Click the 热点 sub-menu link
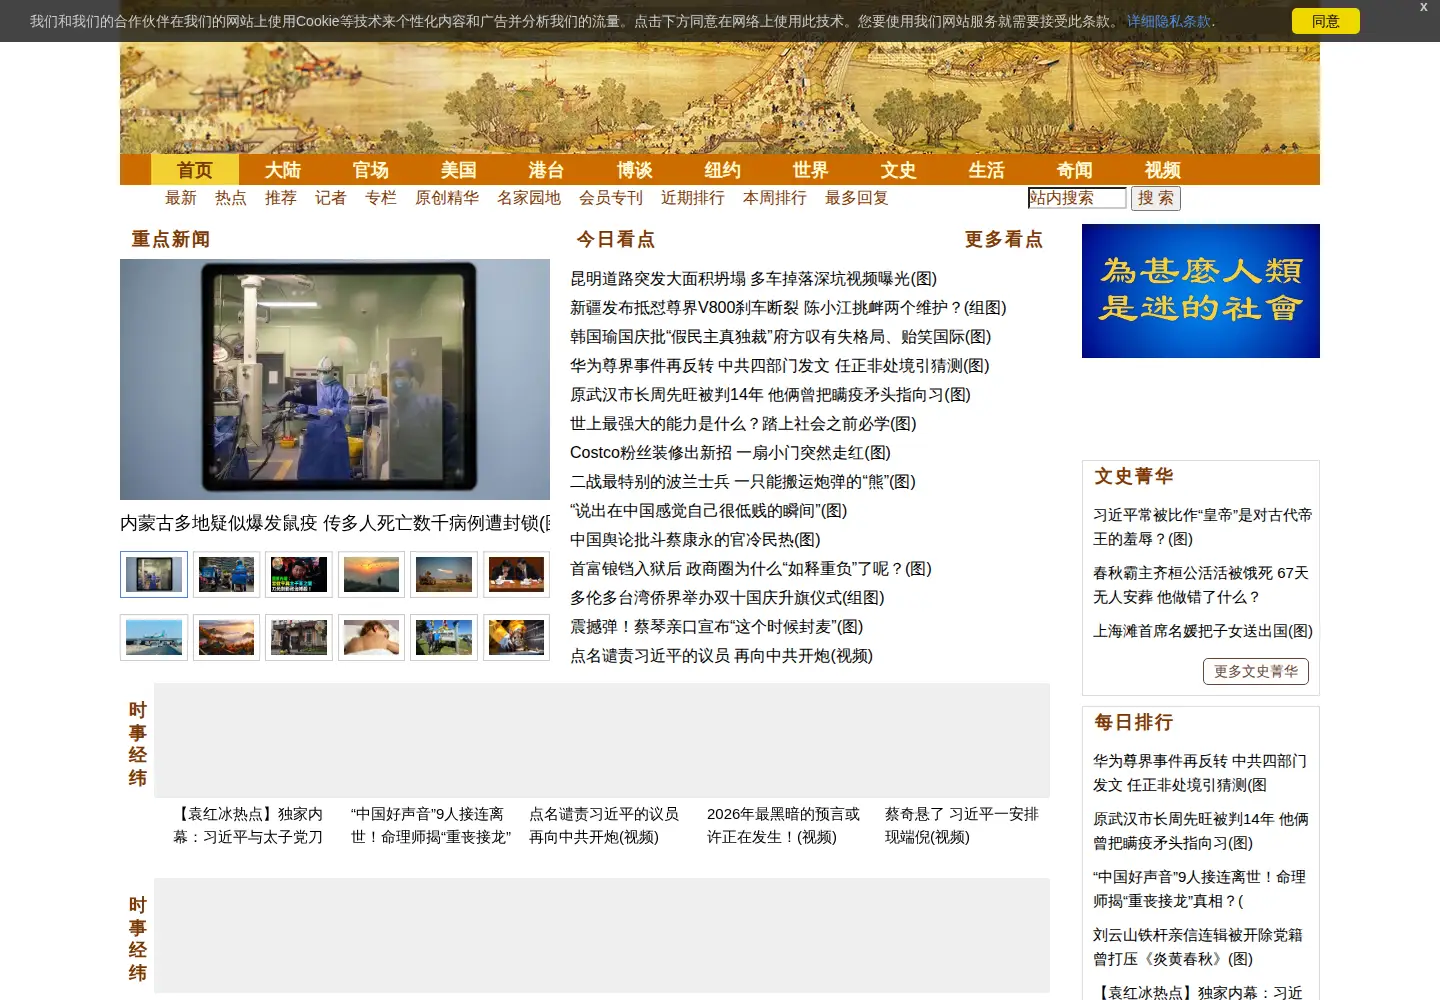Viewport: 1440px width, 1000px height. pos(231,198)
